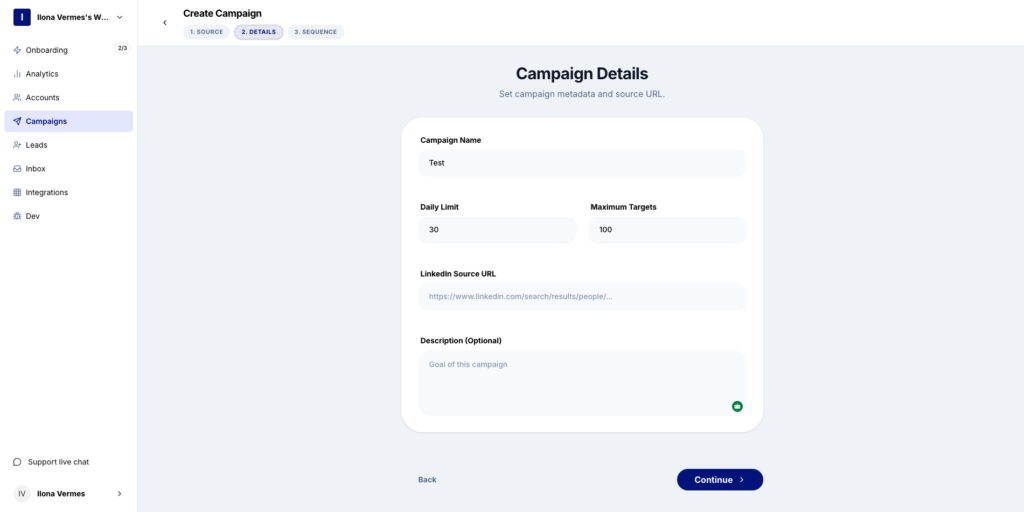Screen dimensions: 1024x512
Task: Open the Integrations page
Action: [x=69, y=193]
